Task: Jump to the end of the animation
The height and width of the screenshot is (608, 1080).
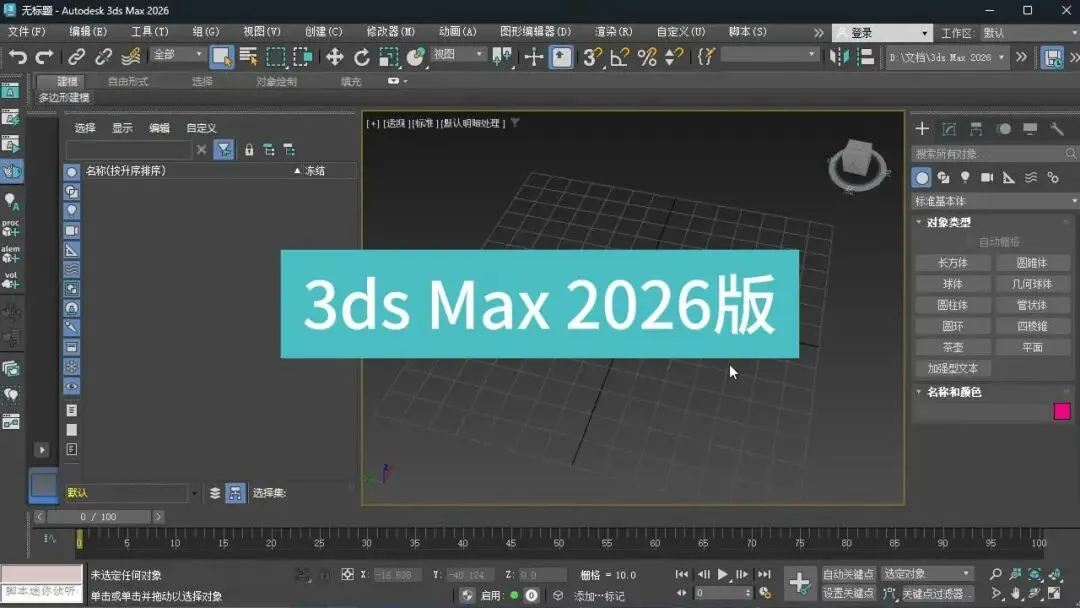Action: 765,574
